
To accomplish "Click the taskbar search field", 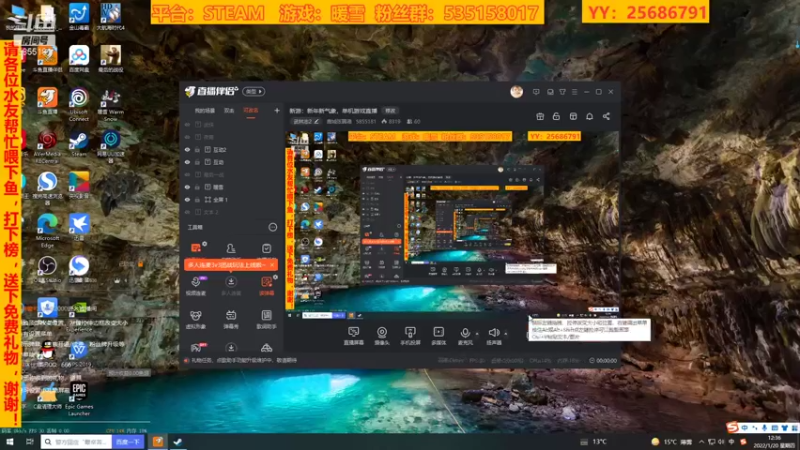I will [77, 442].
